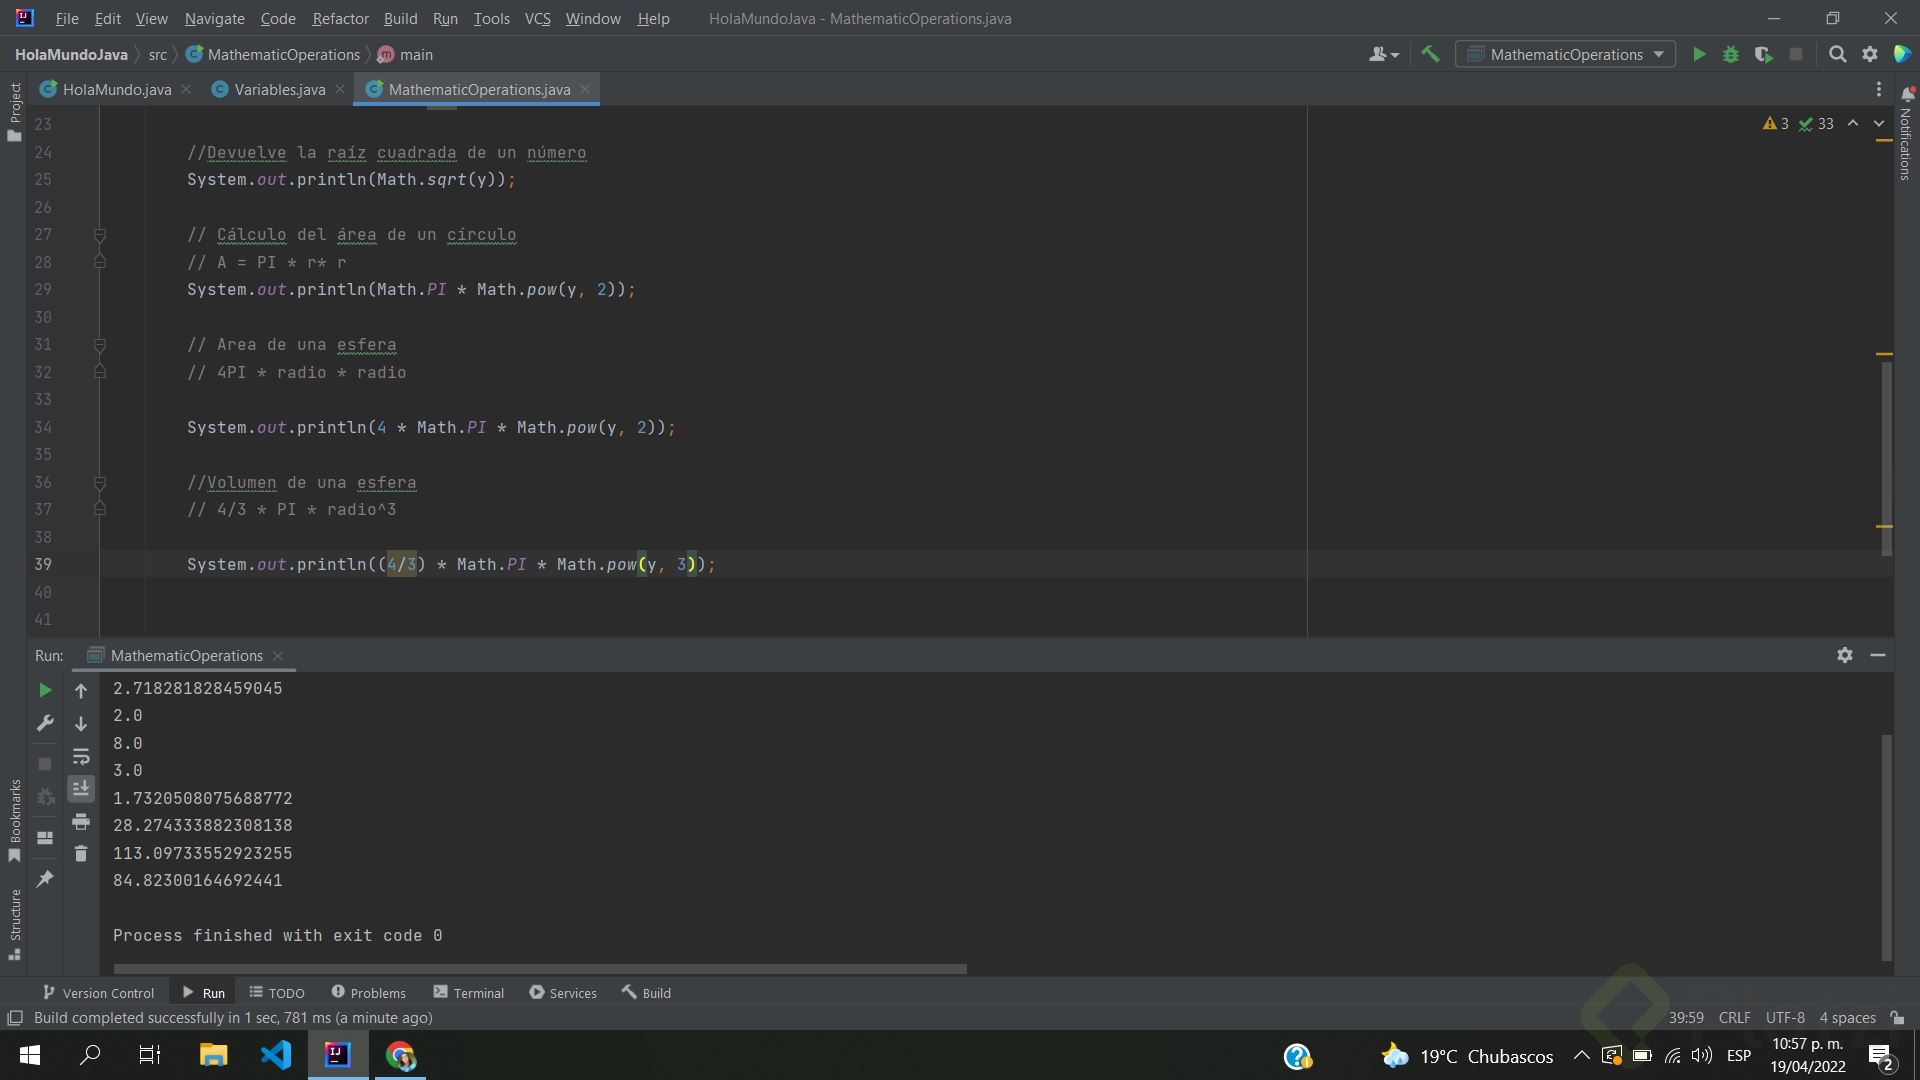Jump to next highlighted error arrow
The width and height of the screenshot is (1920, 1080).
1879,123
